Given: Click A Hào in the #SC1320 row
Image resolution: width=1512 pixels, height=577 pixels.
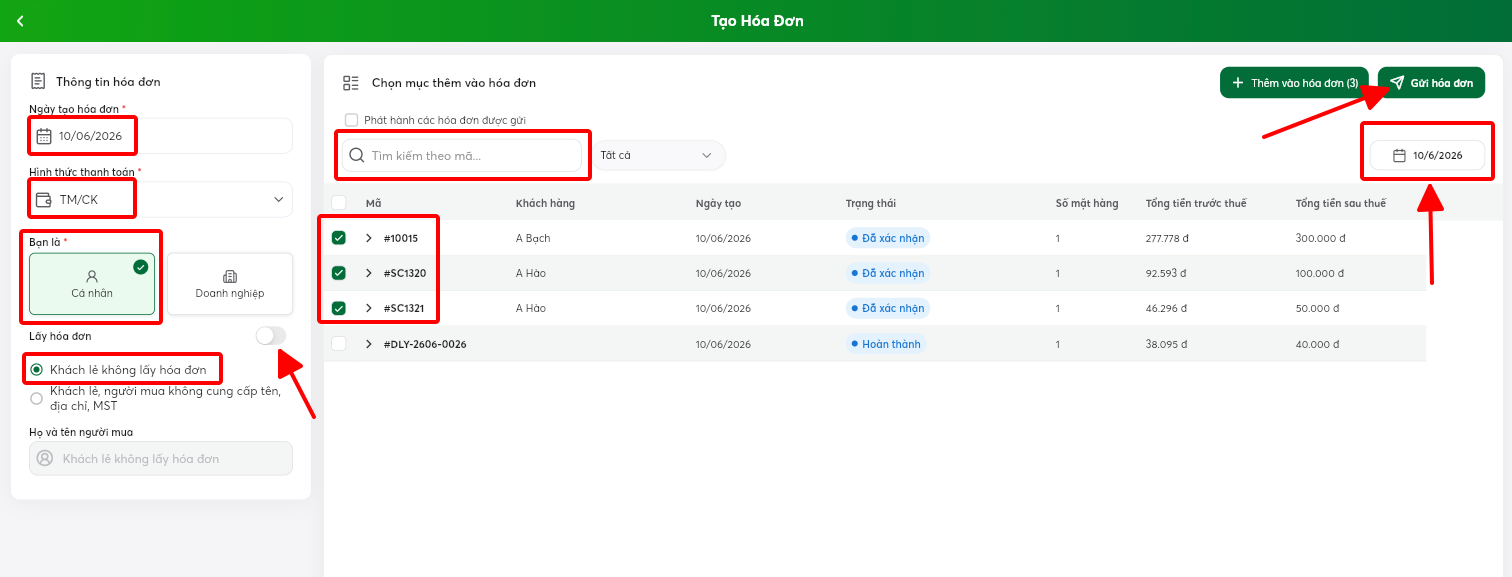Looking at the screenshot, I should tap(531, 273).
